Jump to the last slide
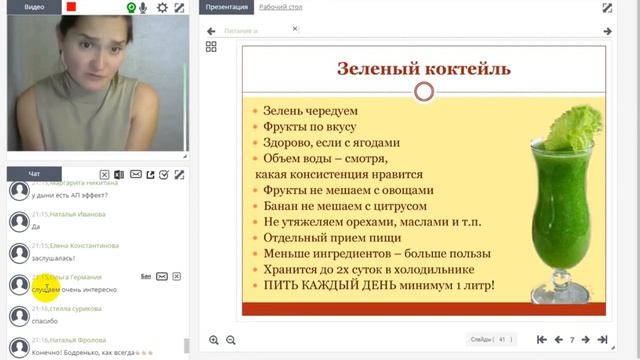Image resolution: width=640 pixels, height=360 pixels. pos(602,340)
